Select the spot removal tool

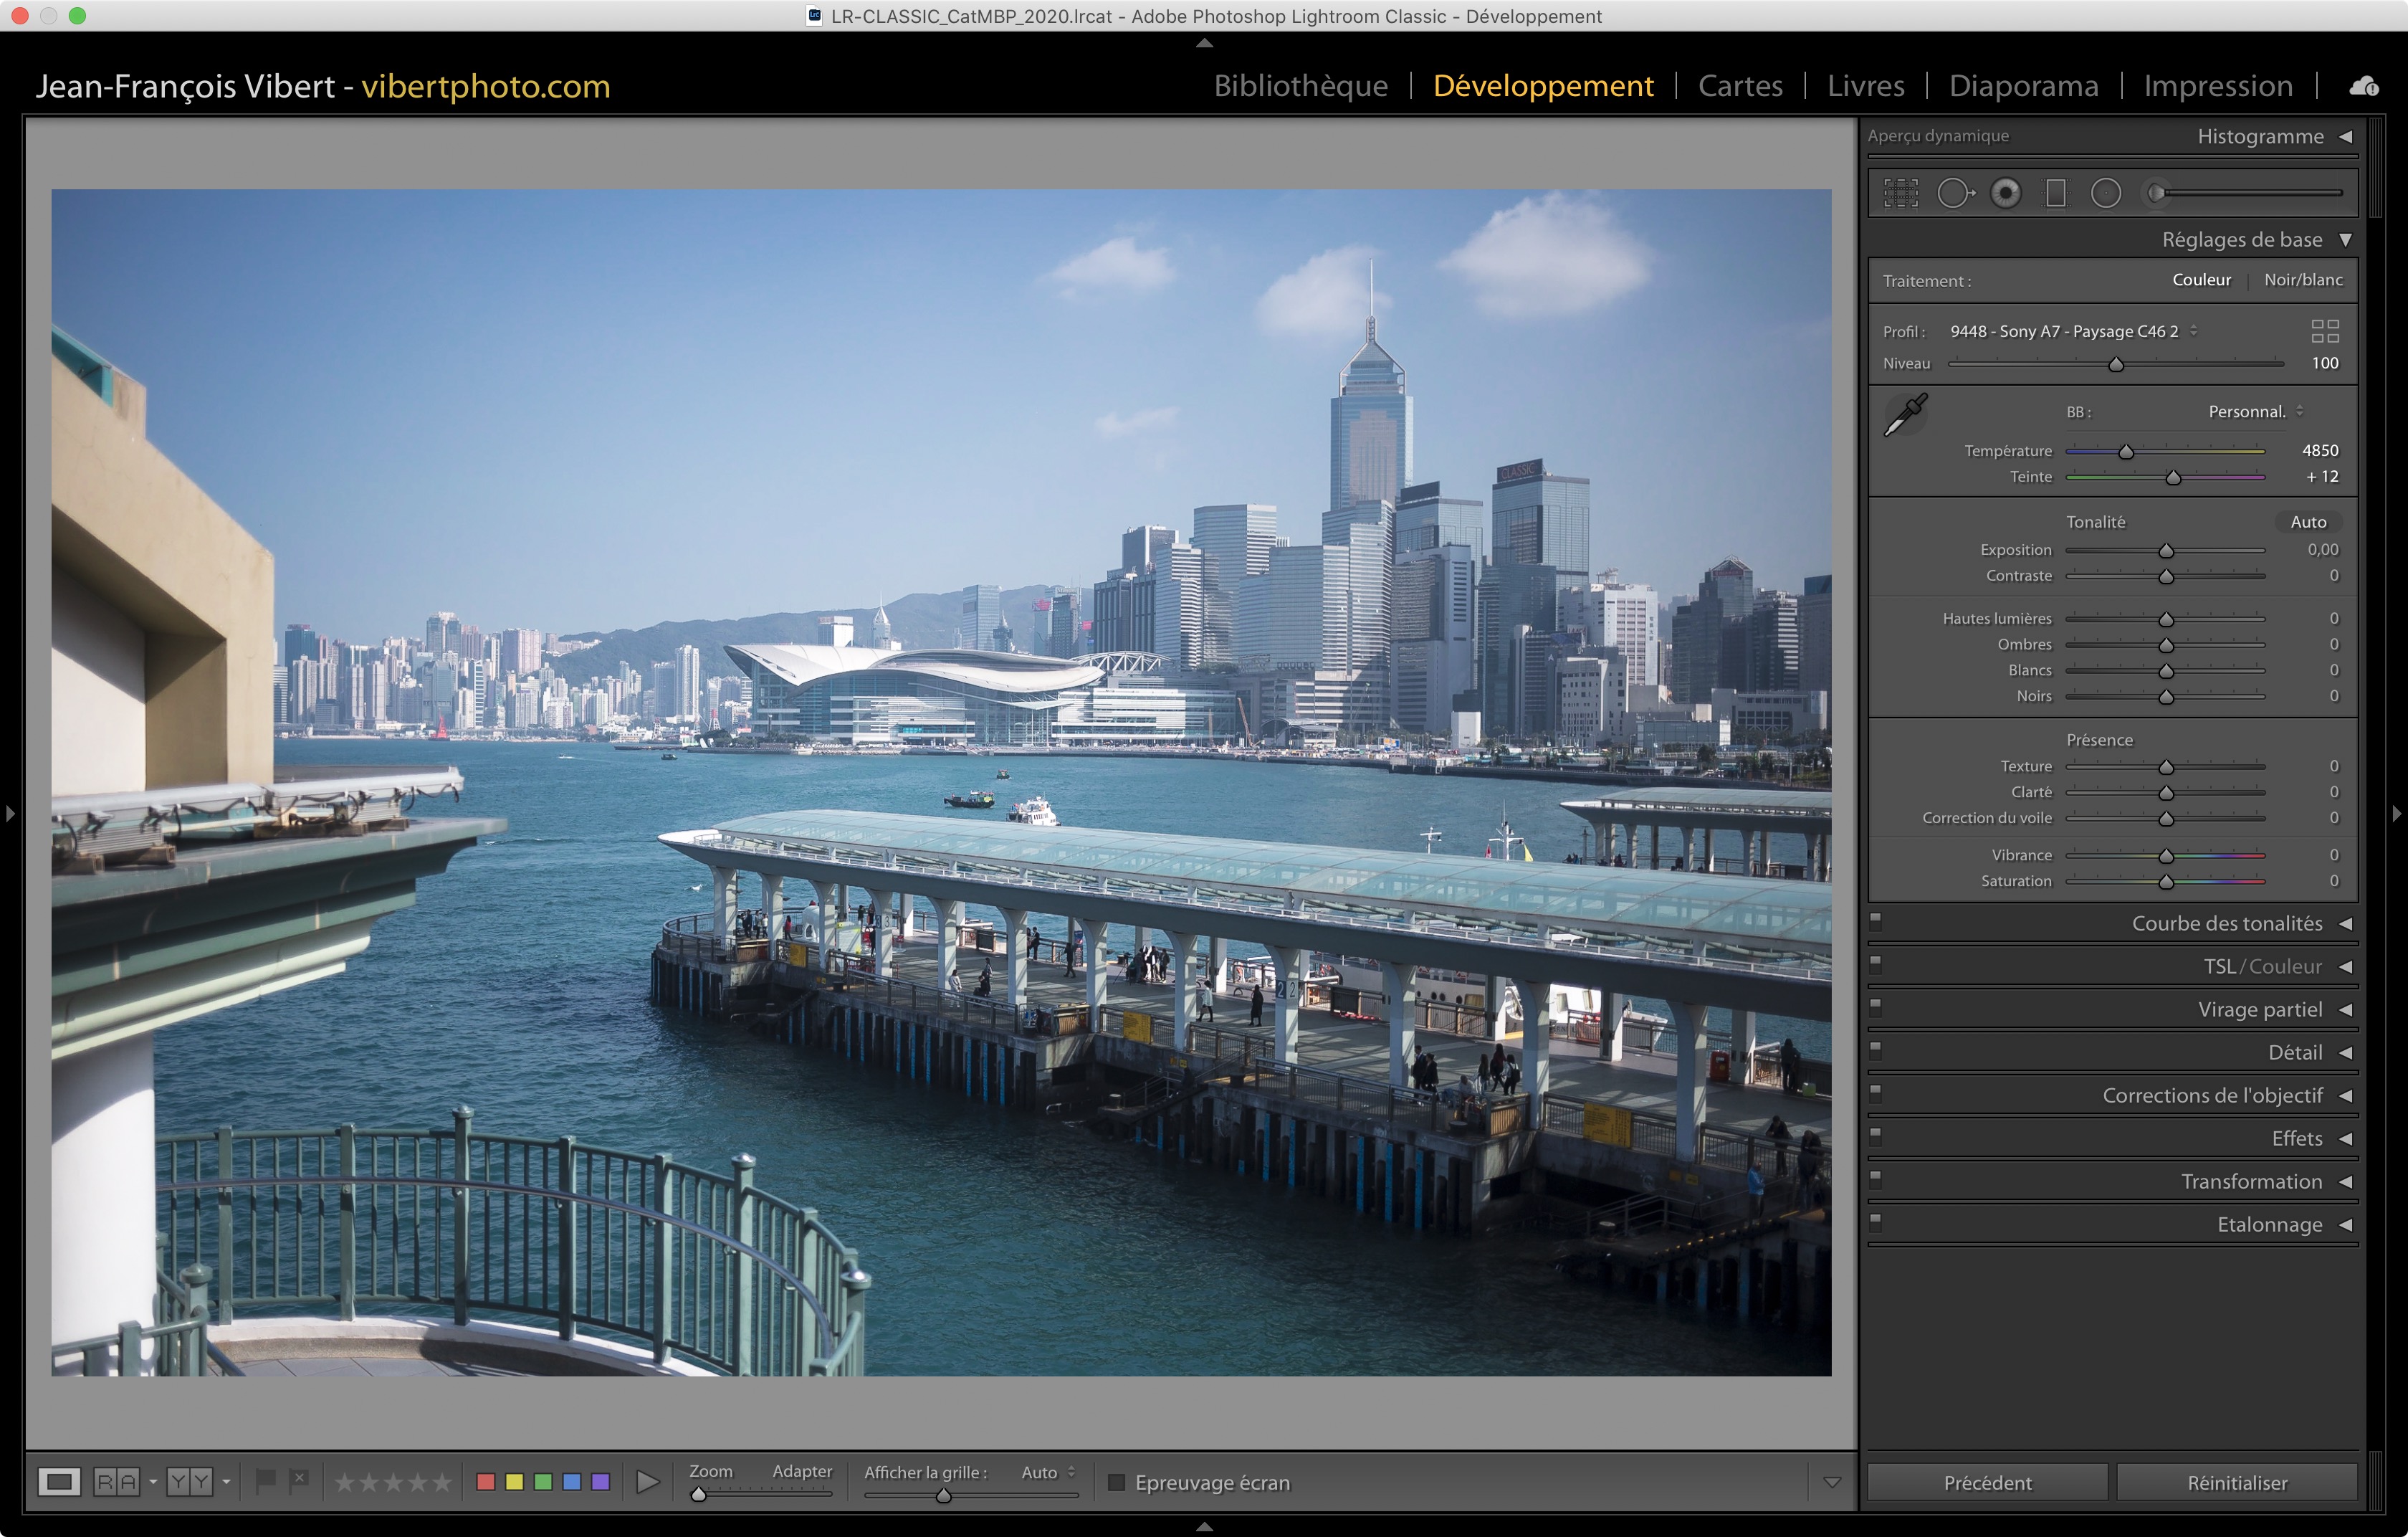tap(1954, 193)
